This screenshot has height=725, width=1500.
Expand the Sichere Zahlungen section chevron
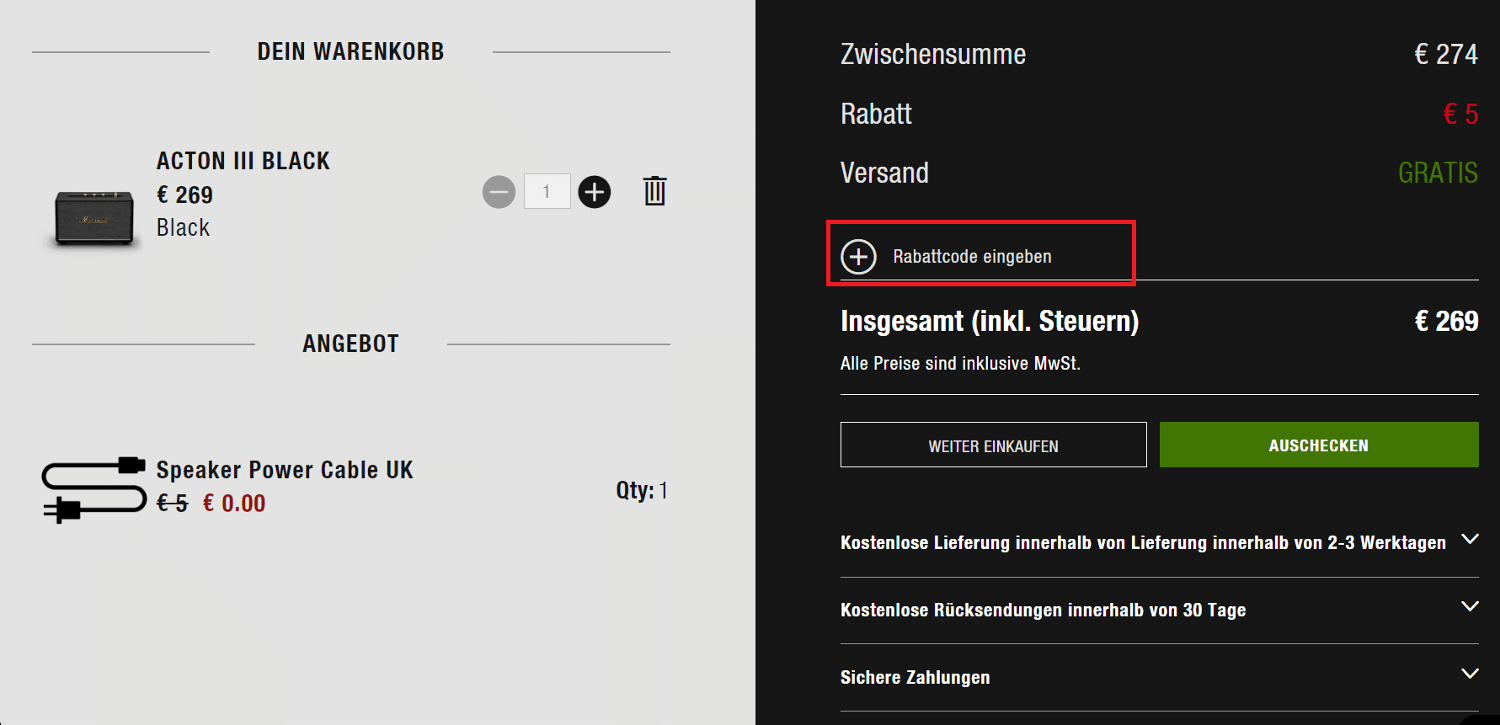1469,674
